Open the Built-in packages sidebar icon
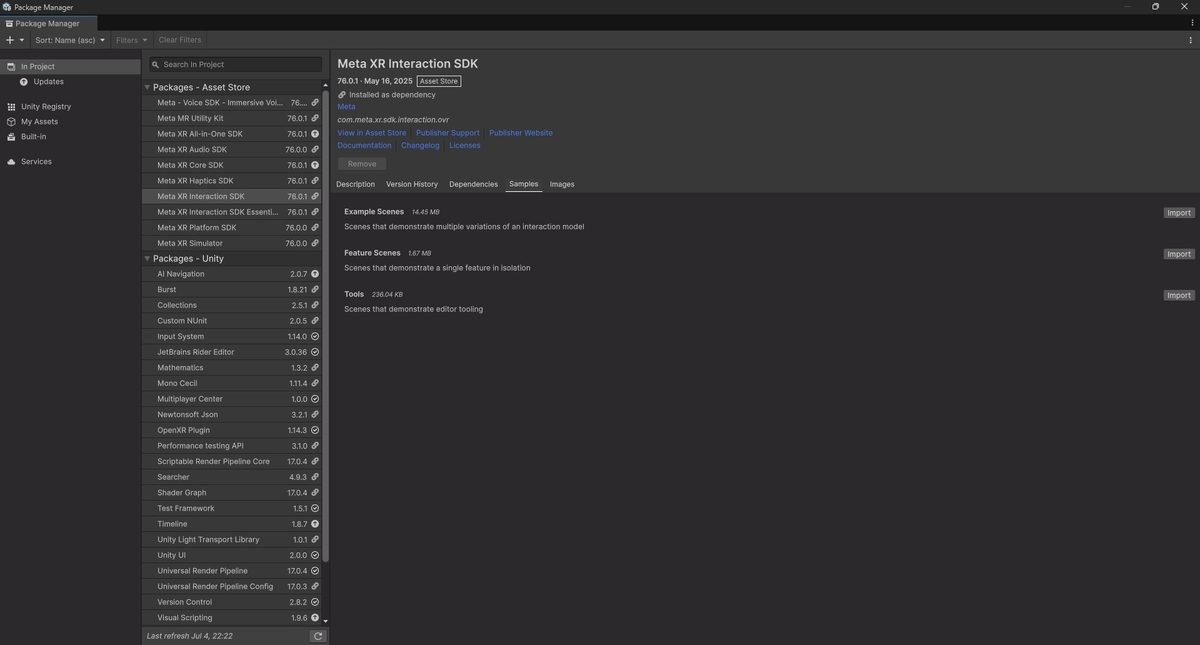Screen dimensions: 1200x645 pyautogui.click(x=11, y=137)
